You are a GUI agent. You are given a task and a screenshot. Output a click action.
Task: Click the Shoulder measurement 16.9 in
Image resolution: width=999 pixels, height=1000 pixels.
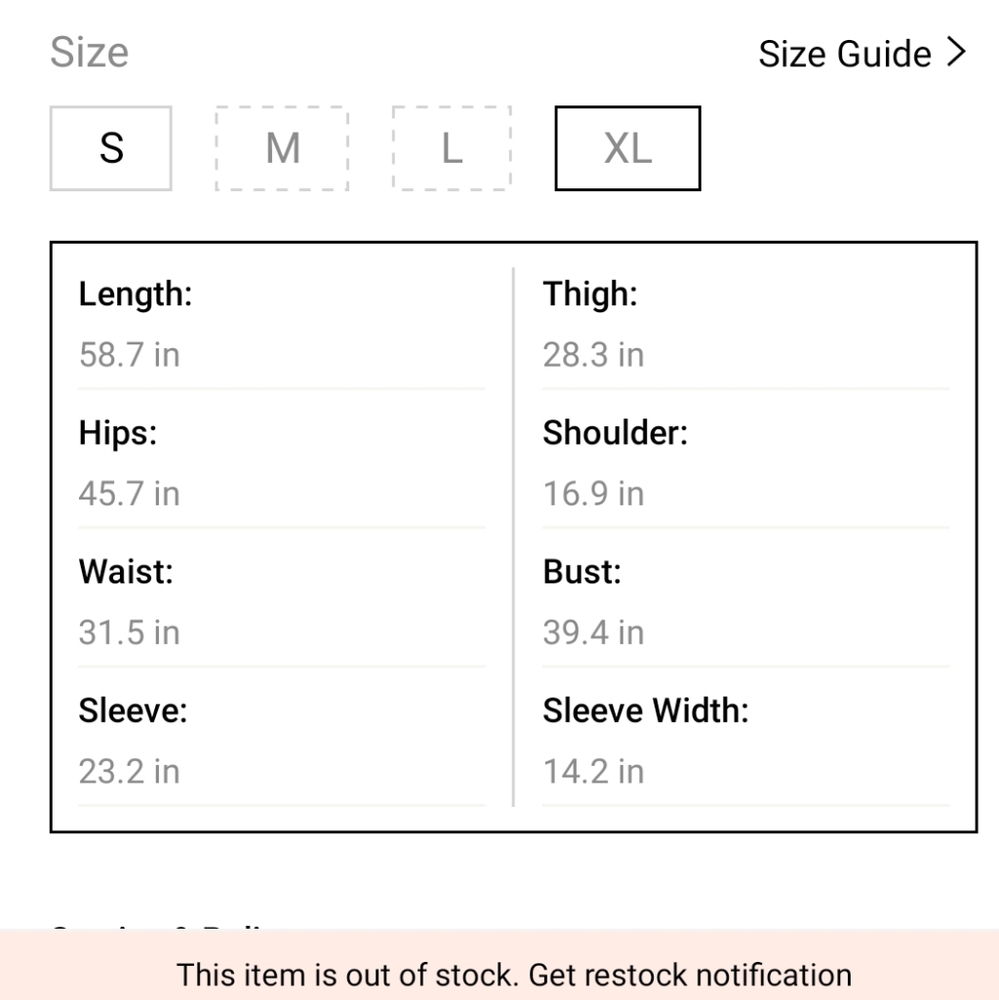tap(593, 494)
